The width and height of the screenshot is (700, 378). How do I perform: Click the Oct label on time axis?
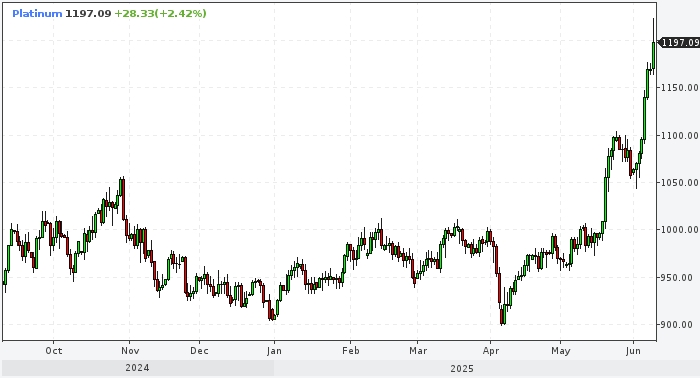click(54, 351)
